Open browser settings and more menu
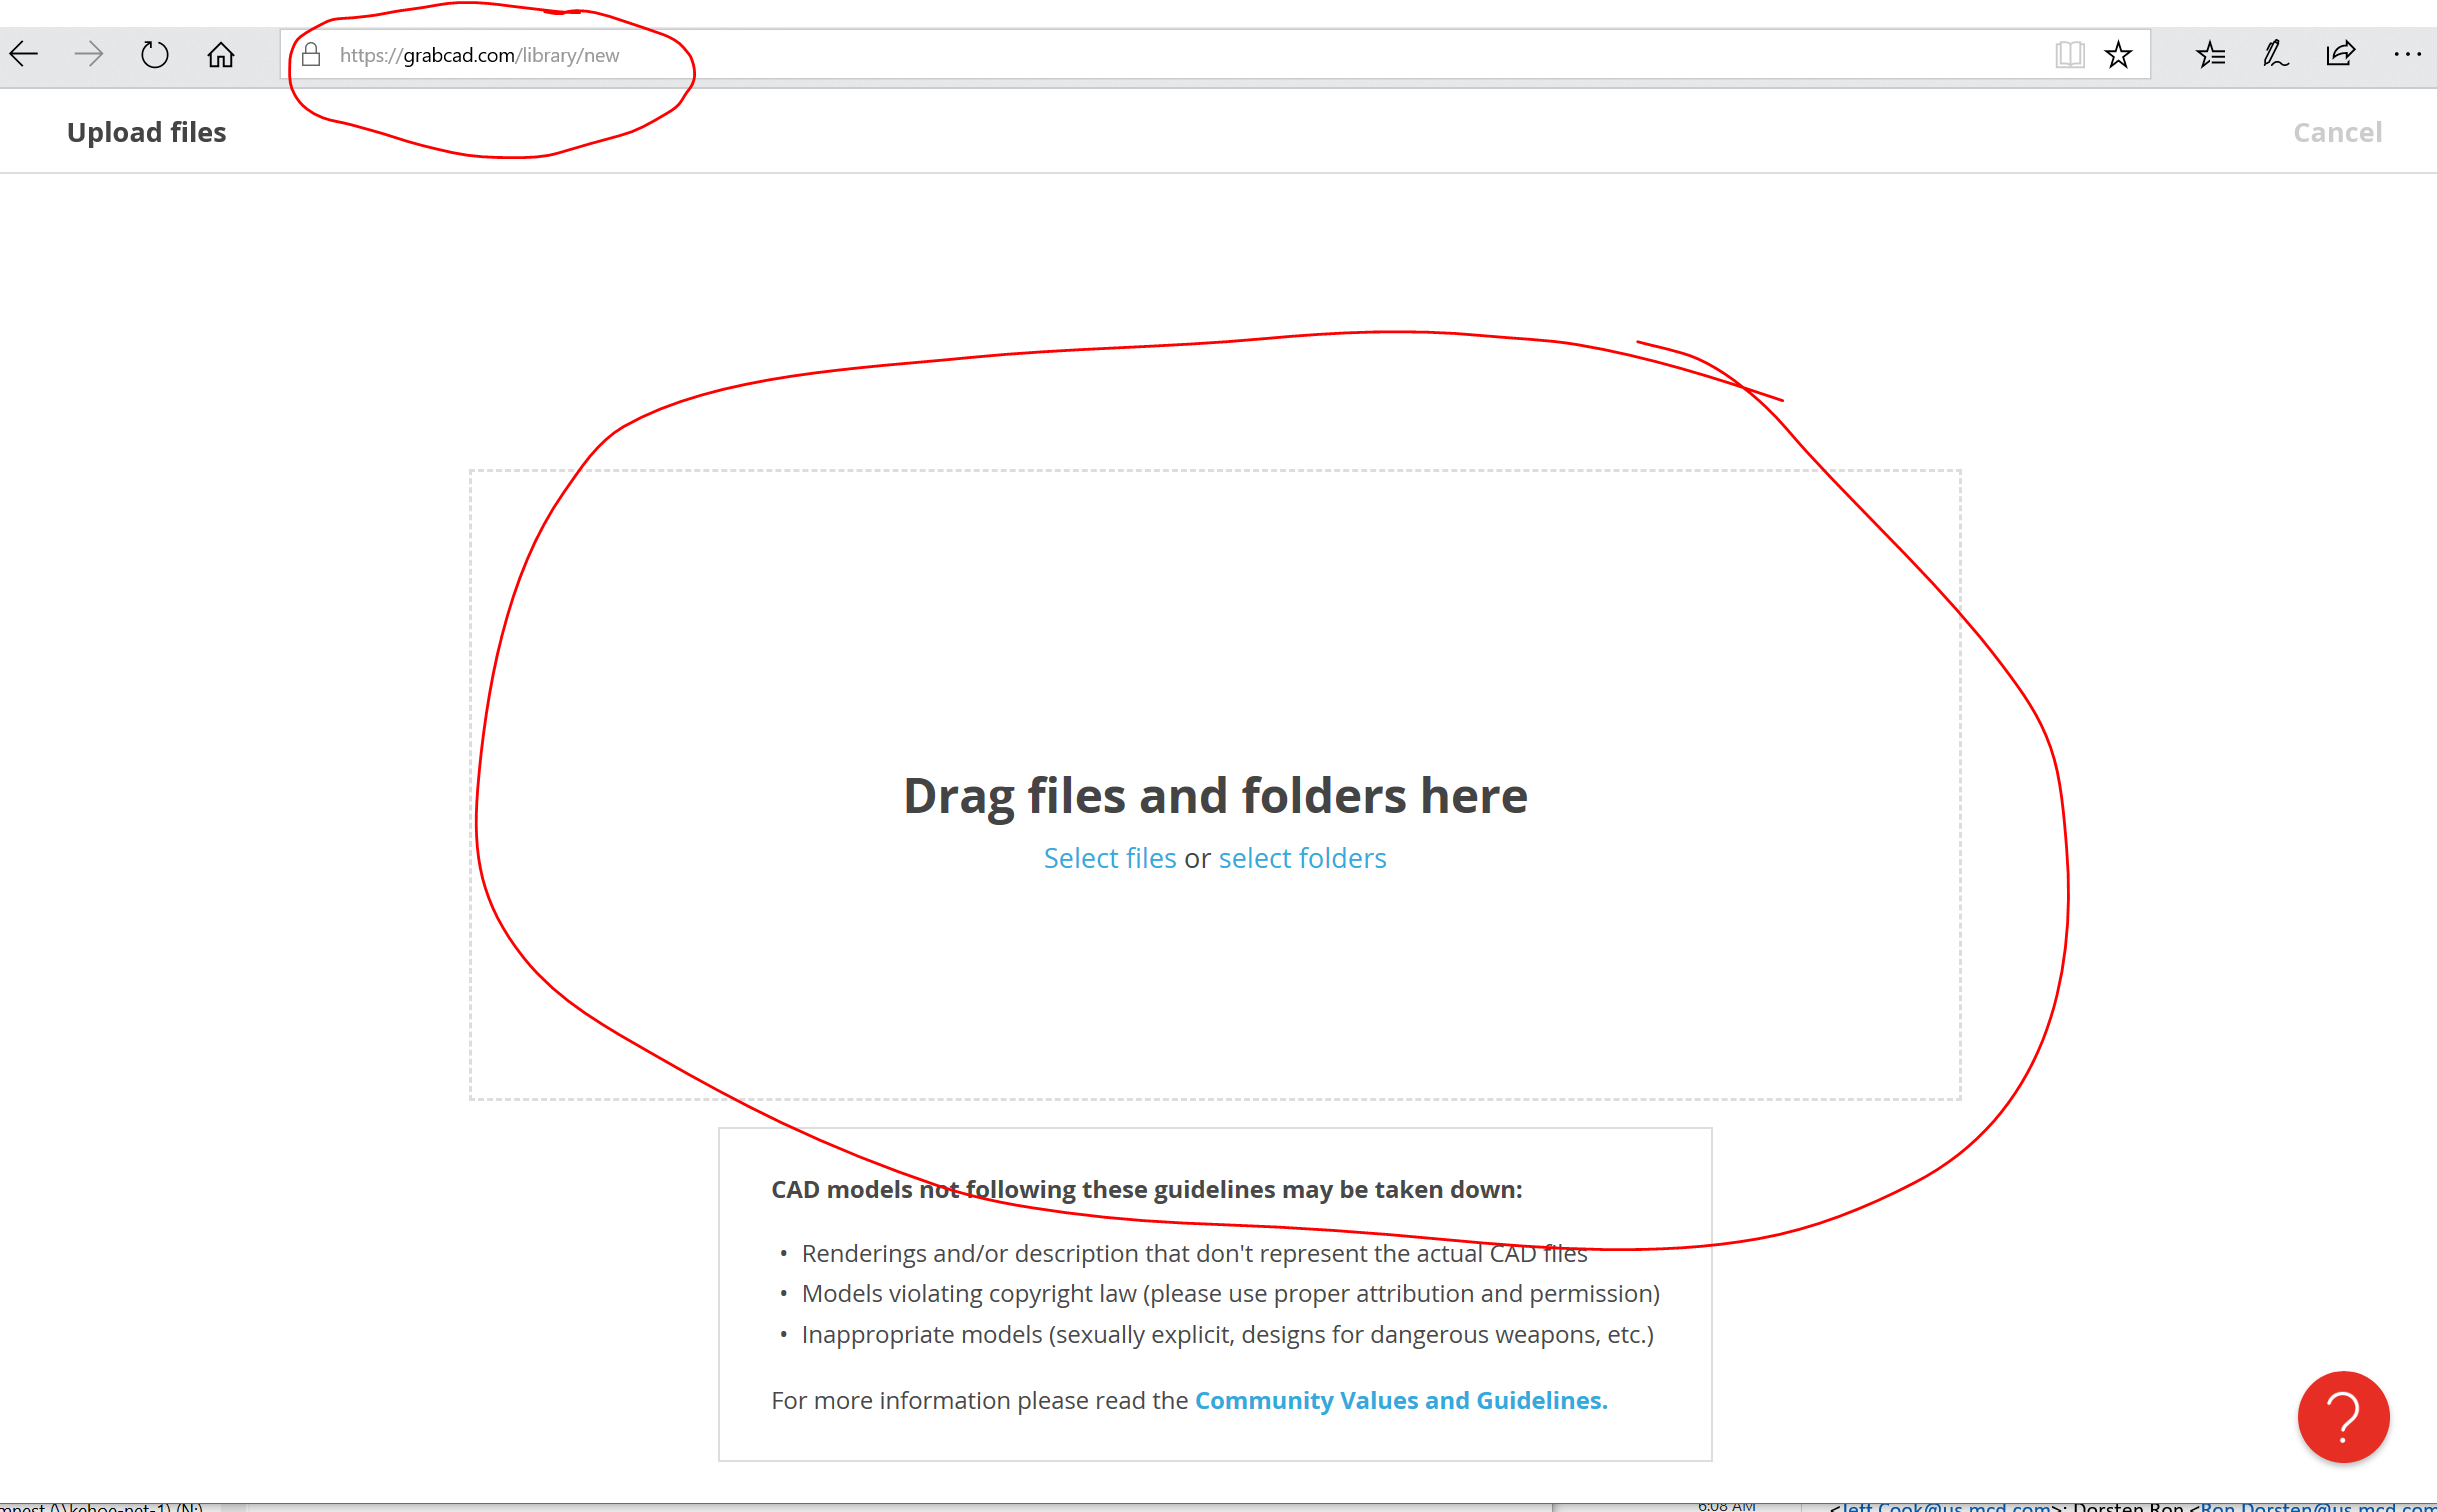 [x=2407, y=54]
